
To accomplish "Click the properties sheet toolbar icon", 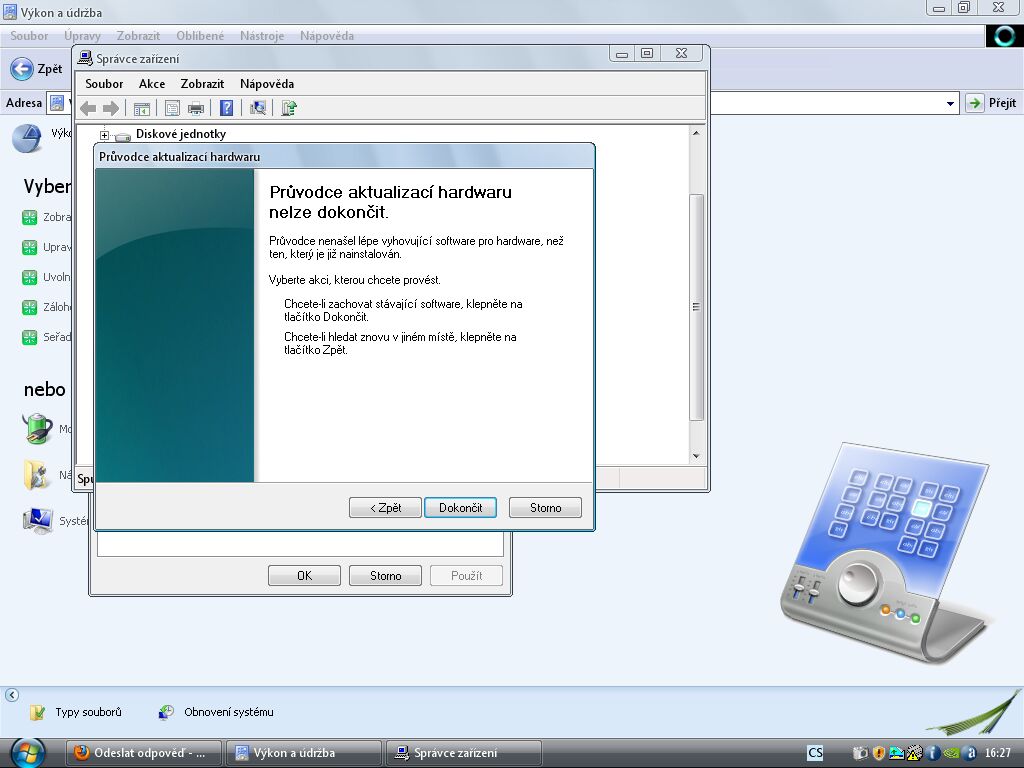I will pyautogui.click(x=172, y=108).
